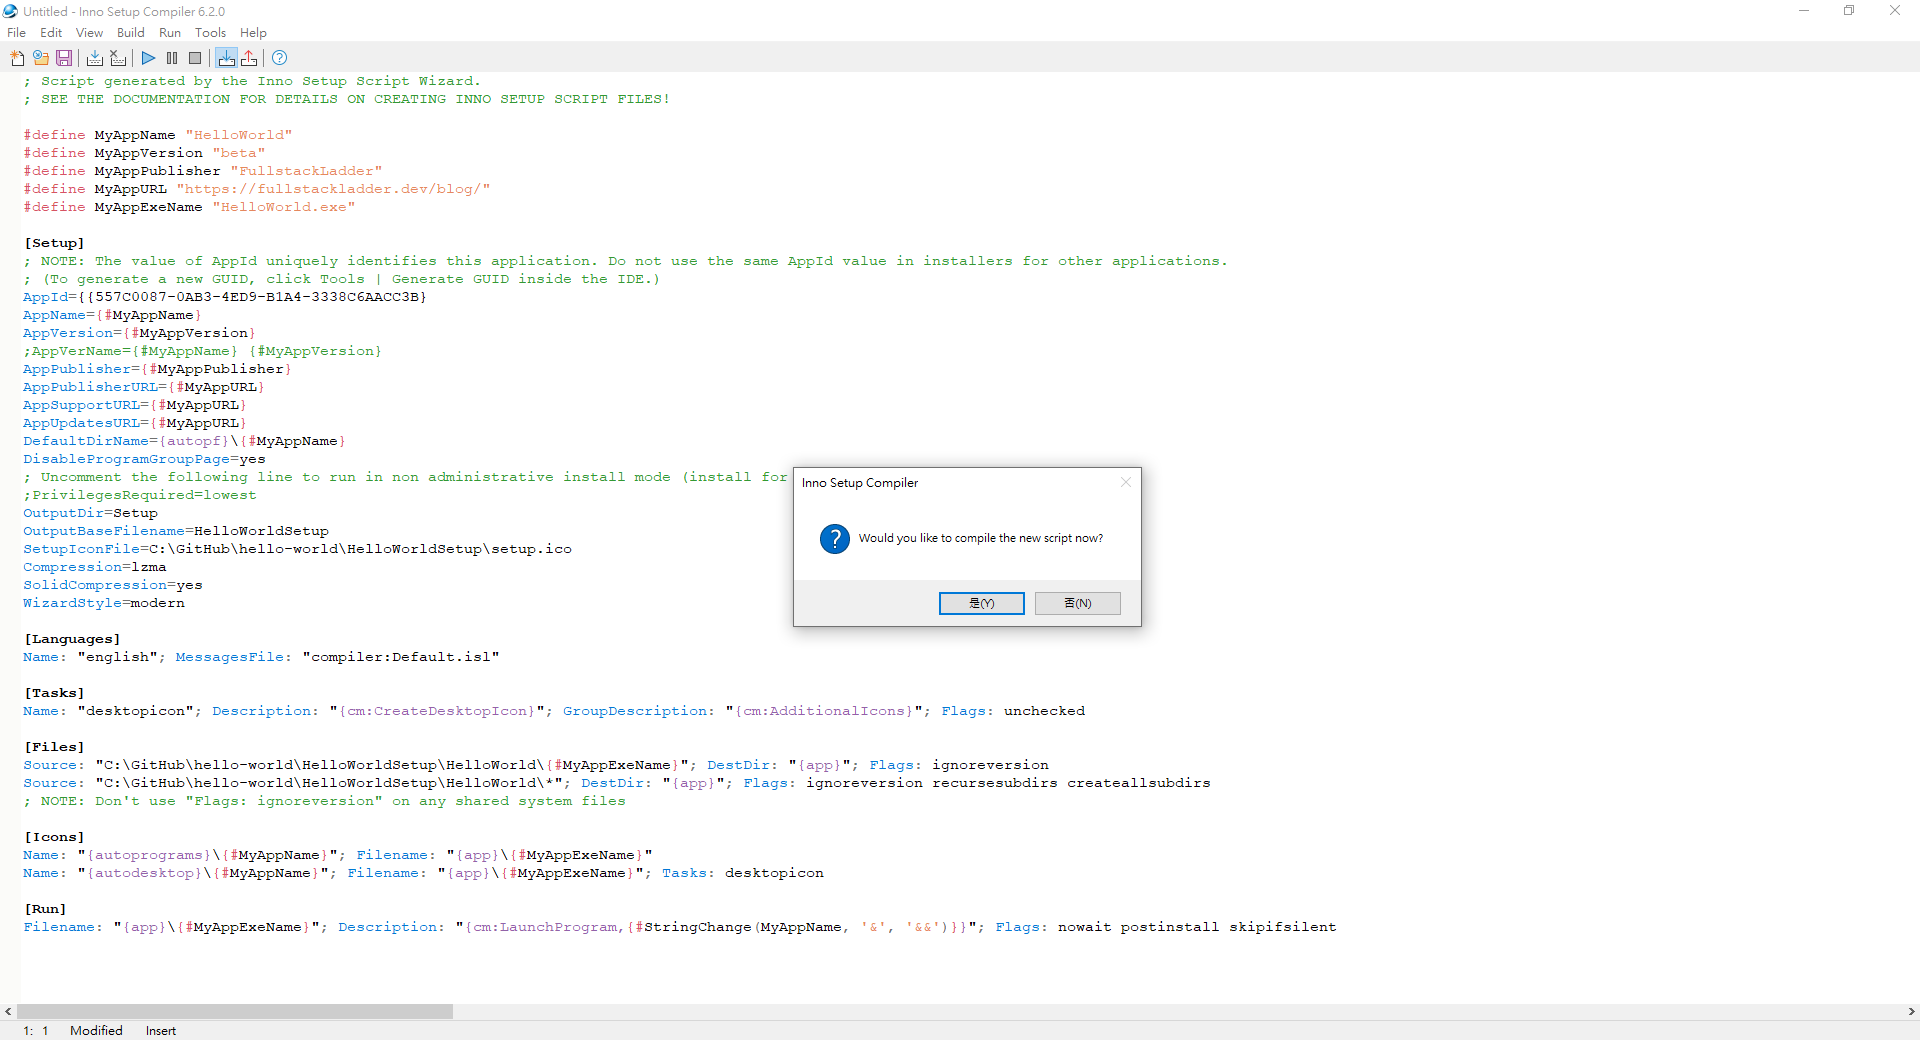Click the [Languages] section header
Image resolution: width=1920 pixels, height=1040 pixels.
(72, 639)
